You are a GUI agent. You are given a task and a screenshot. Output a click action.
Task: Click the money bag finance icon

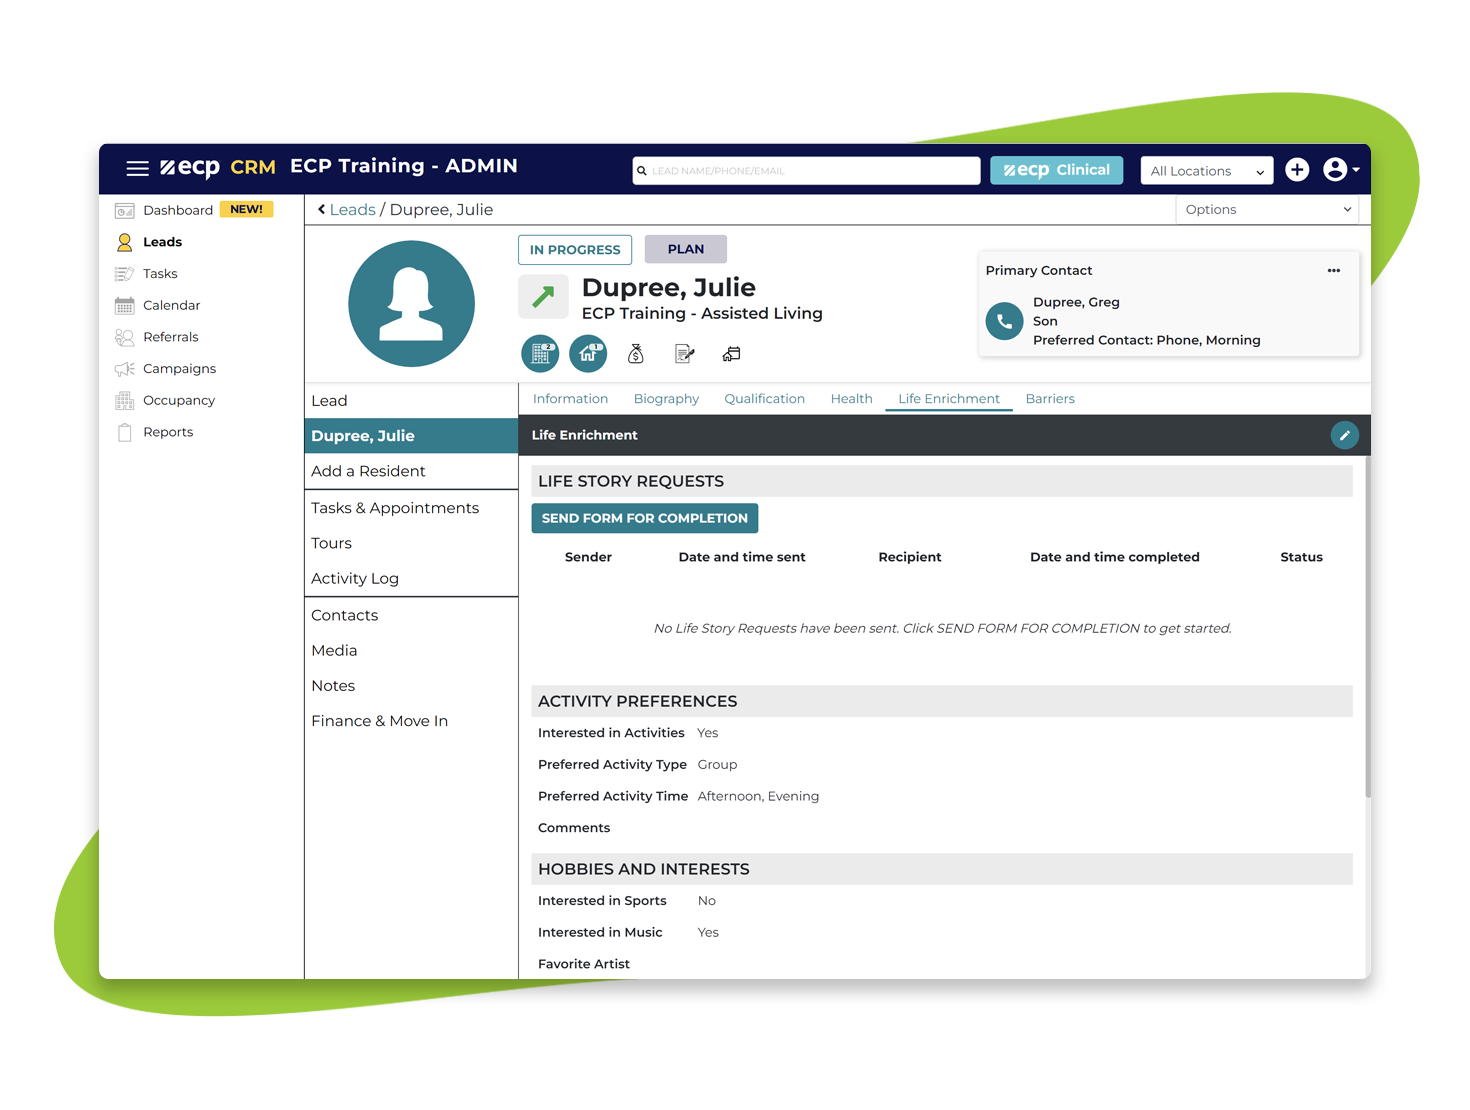tap(636, 353)
